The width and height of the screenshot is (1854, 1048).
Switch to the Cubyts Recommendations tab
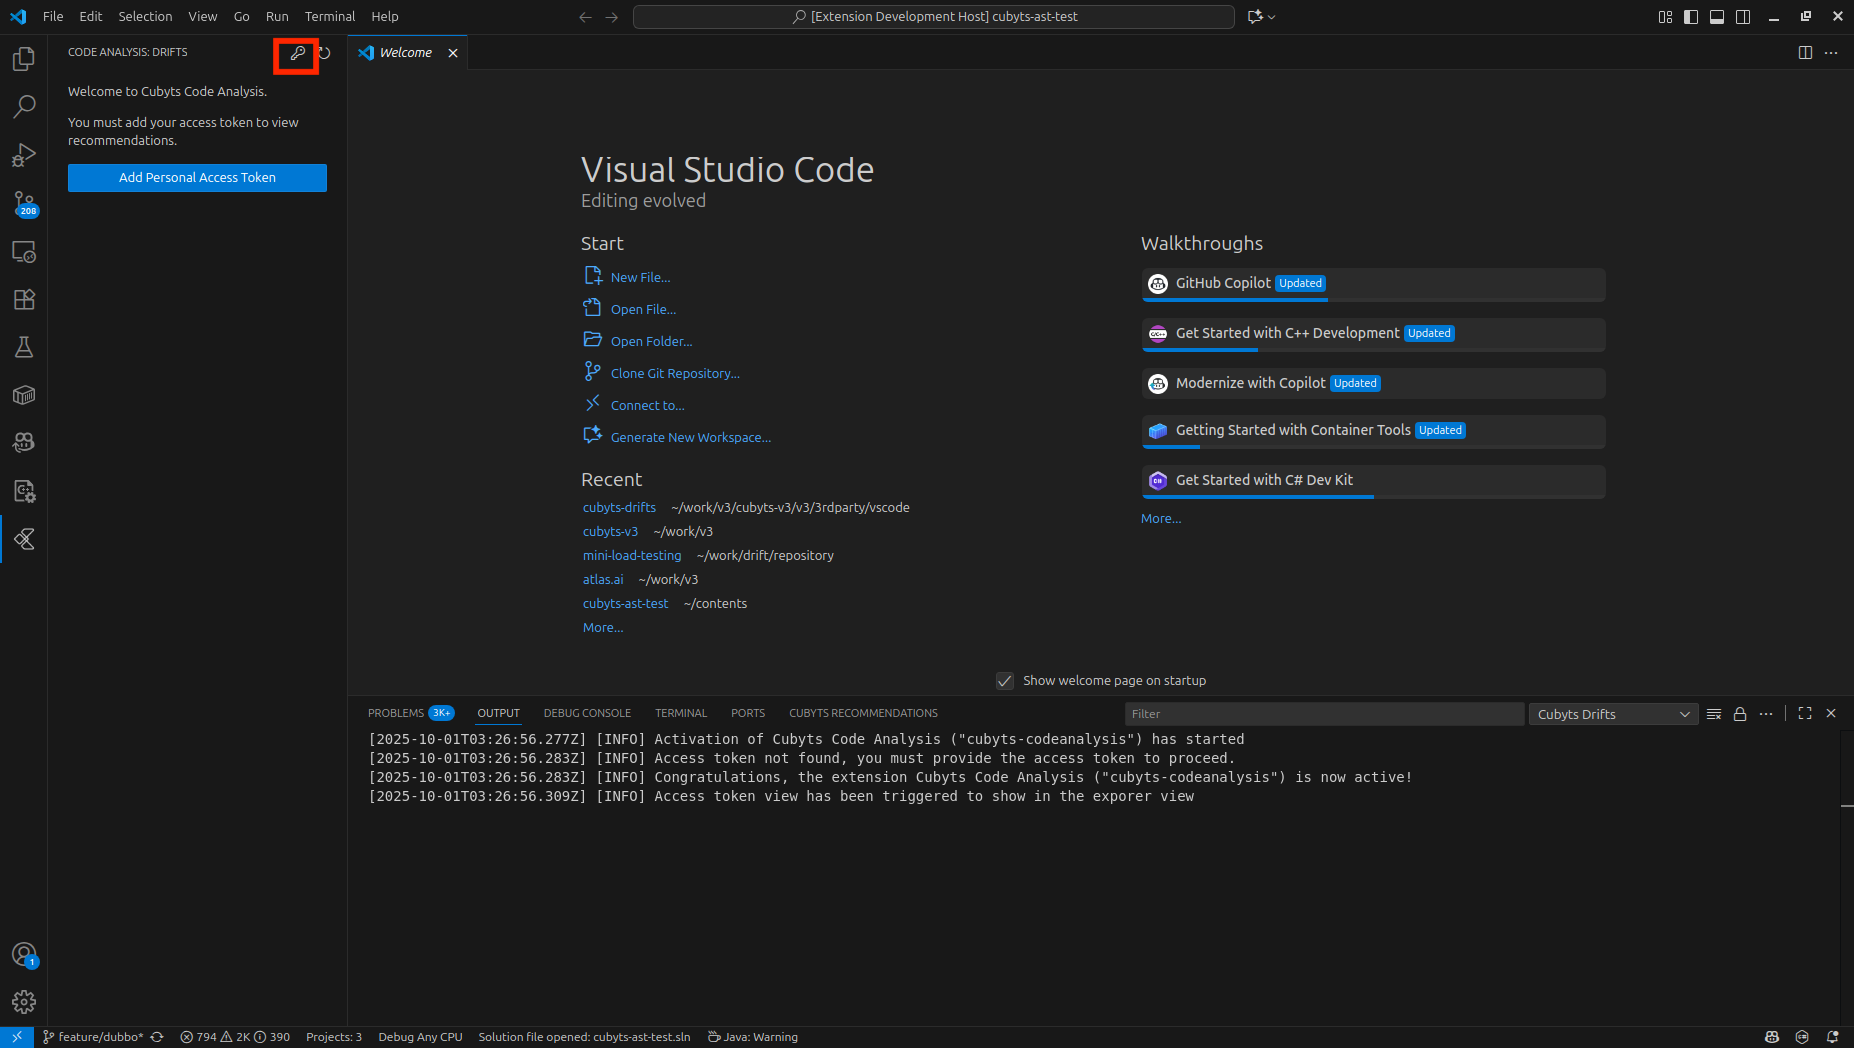862,714
